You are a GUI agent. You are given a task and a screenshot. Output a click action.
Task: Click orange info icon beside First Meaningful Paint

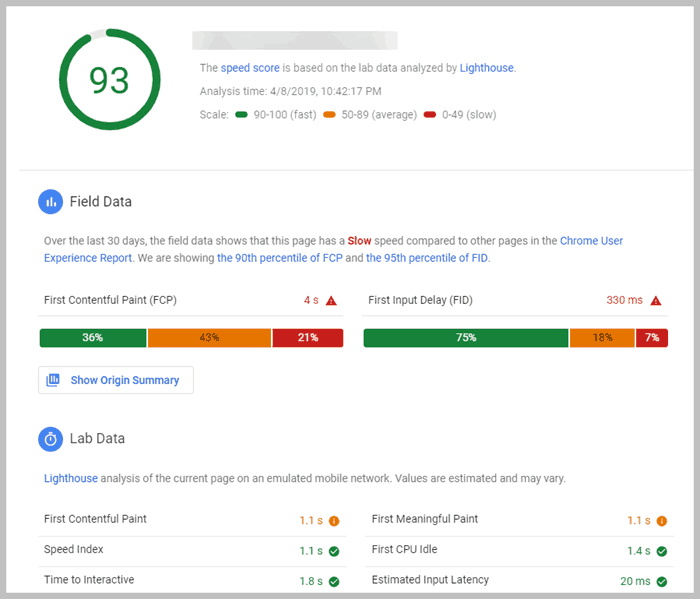658,520
